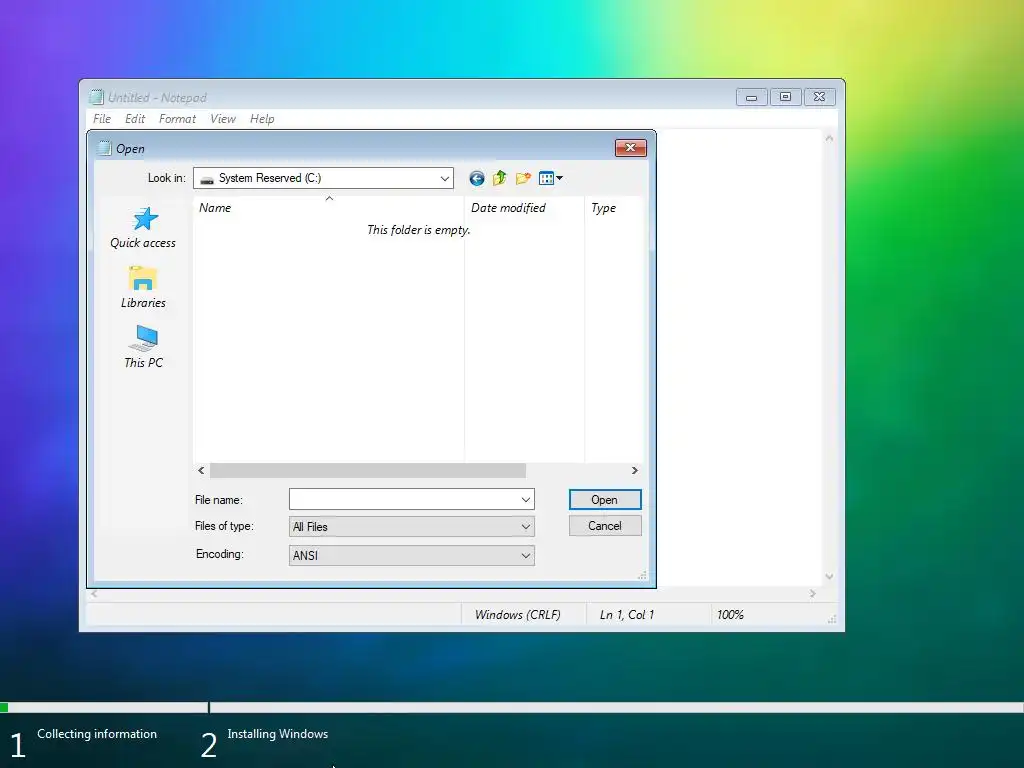Select This PC in the places bar
The width and height of the screenshot is (1024, 768).
tap(143, 347)
